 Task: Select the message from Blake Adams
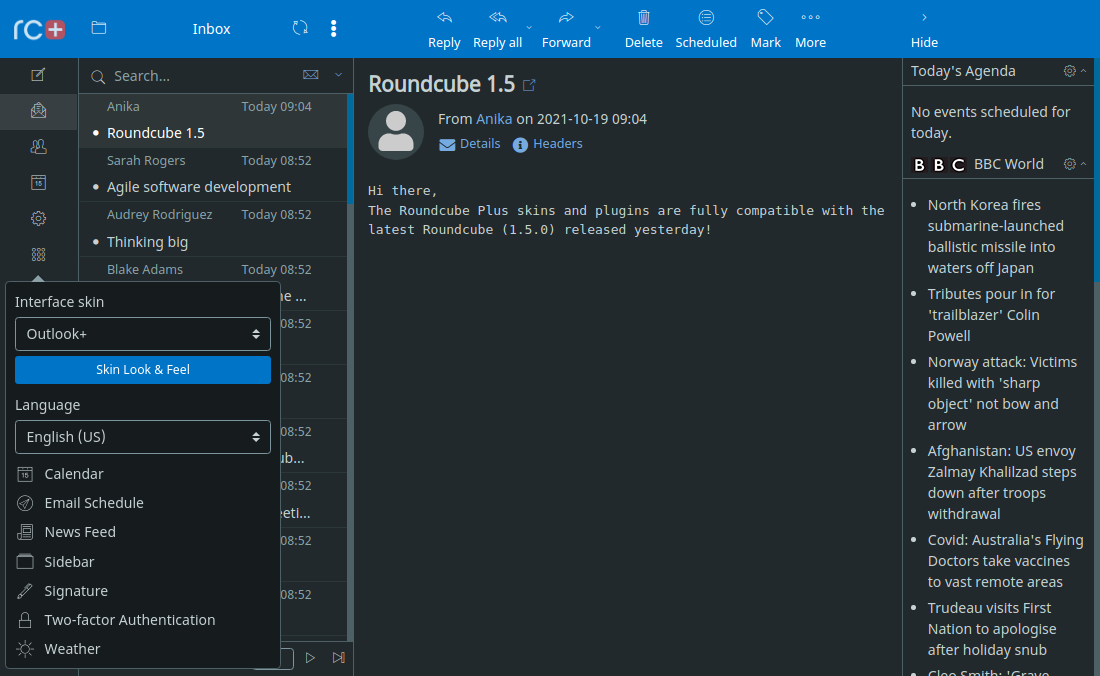tap(213, 270)
